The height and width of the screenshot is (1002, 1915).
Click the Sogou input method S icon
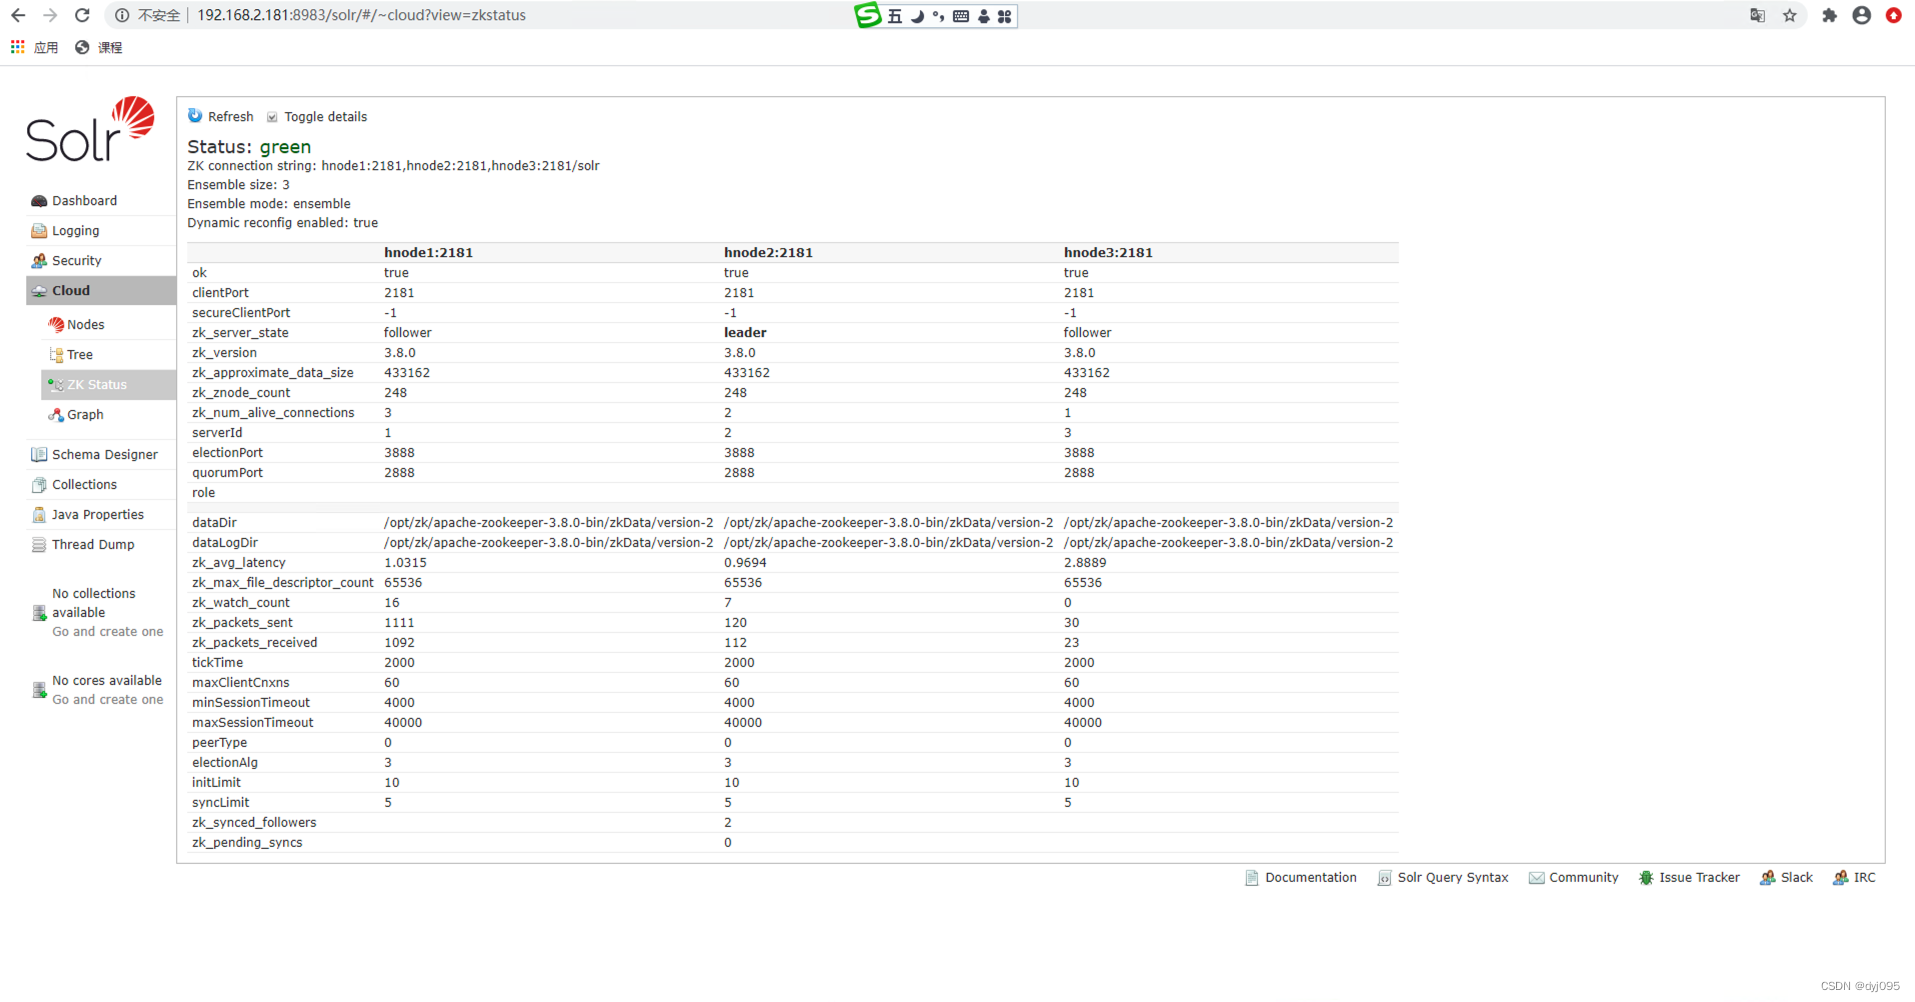tap(868, 15)
